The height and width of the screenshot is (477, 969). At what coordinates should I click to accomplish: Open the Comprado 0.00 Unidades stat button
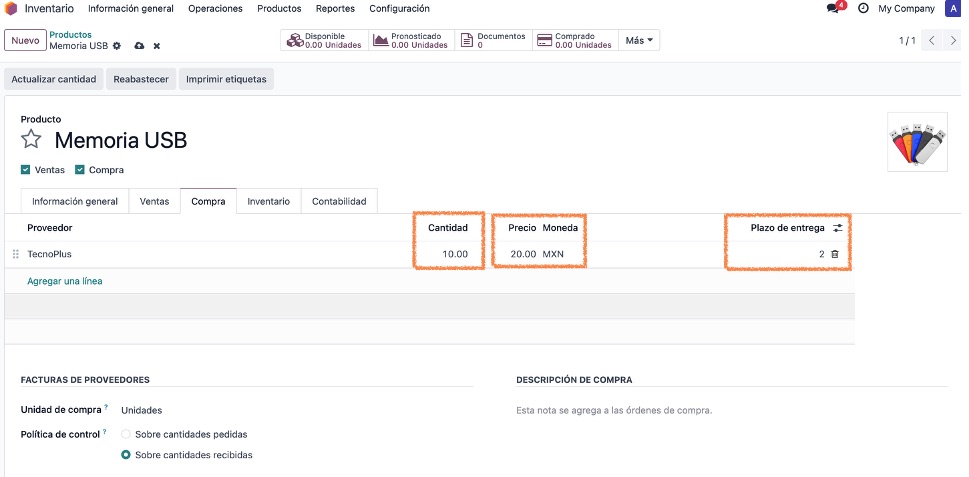coord(575,40)
